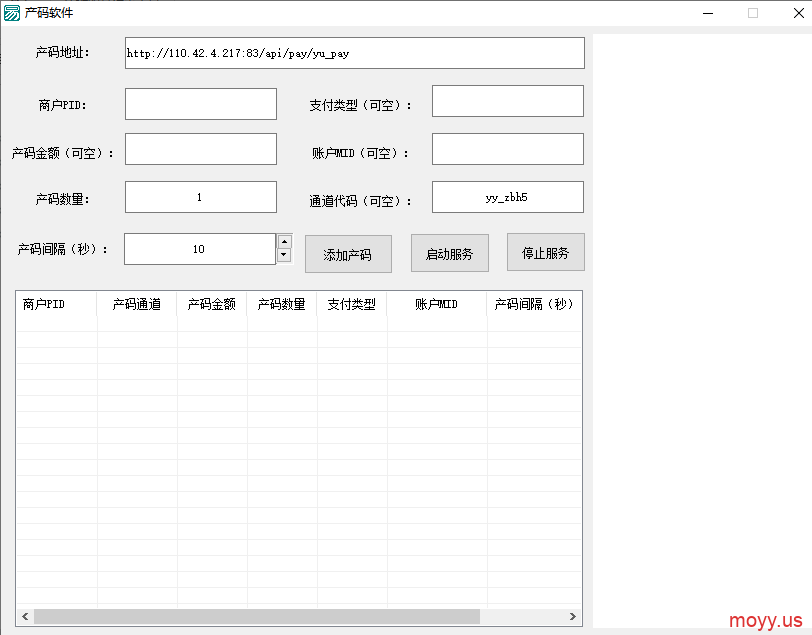Screen dimensions: 812x635
Task: Click the 产码通道 column header
Action: tap(137, 304)
